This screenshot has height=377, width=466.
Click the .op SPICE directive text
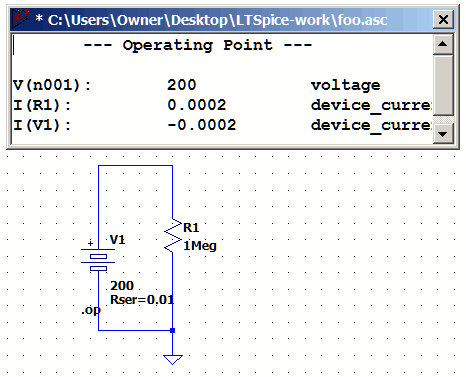pyautogui.click(x=91, y=310)
